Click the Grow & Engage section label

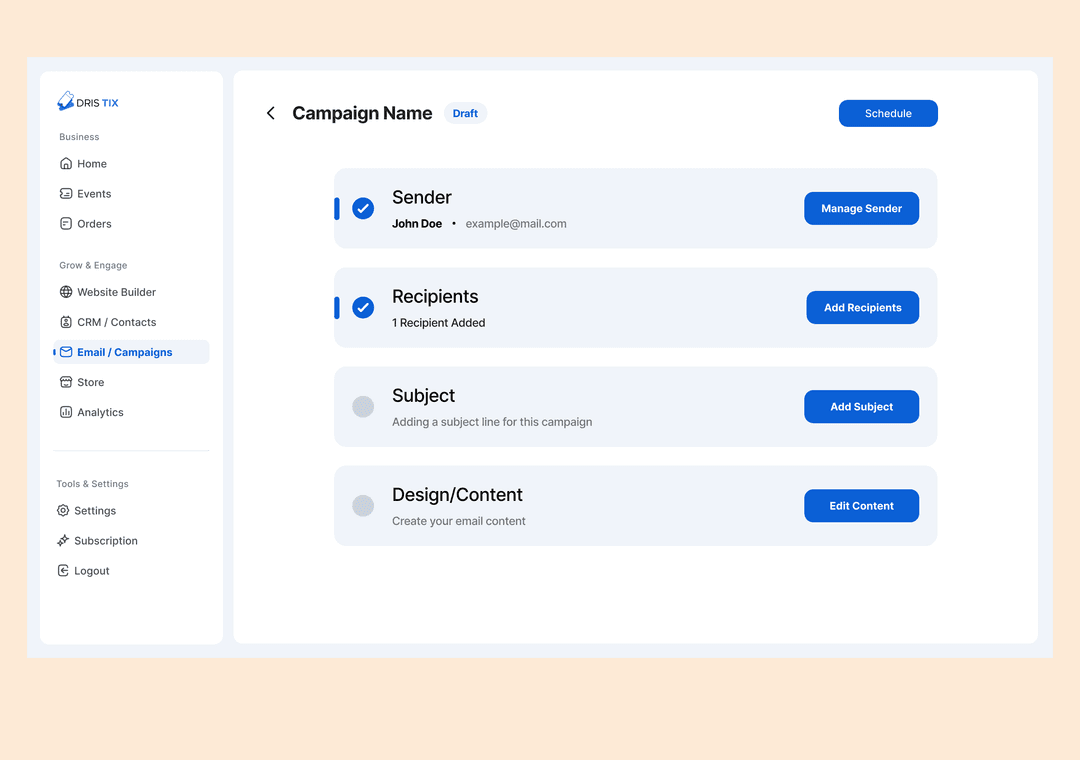(93, 265)
